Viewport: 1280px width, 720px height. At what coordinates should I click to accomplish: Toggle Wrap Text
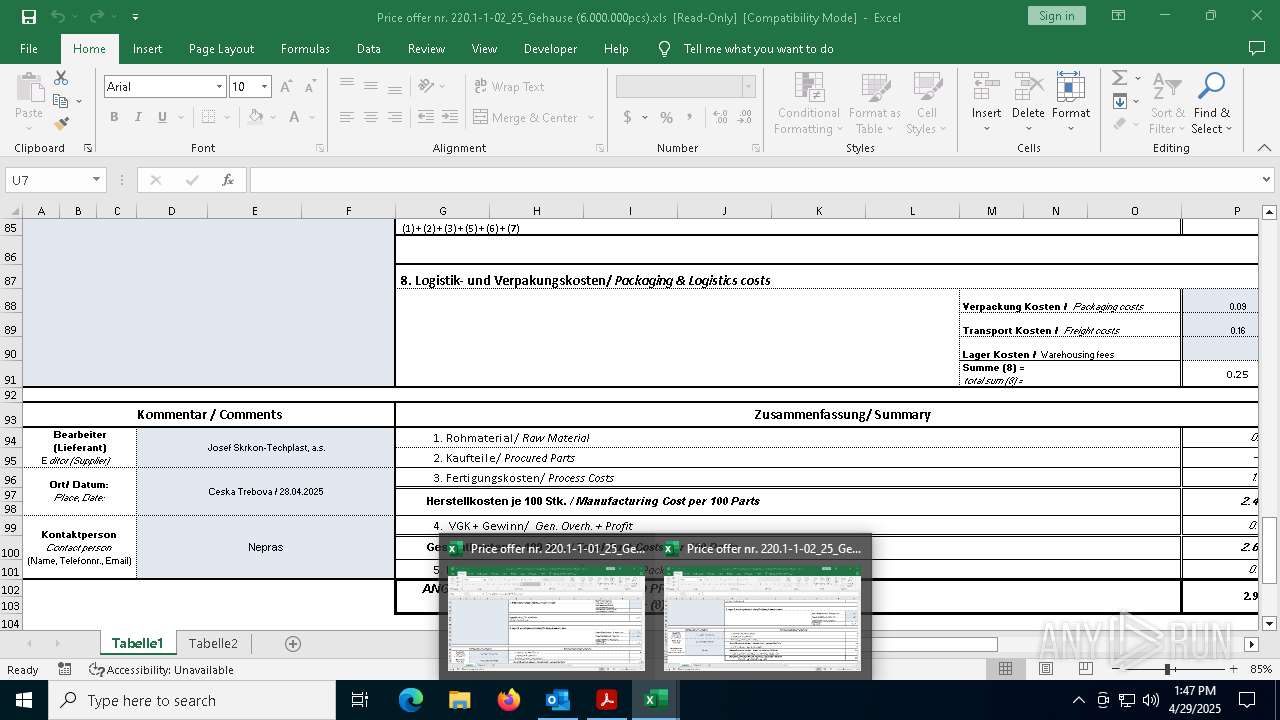click(509, 87)
